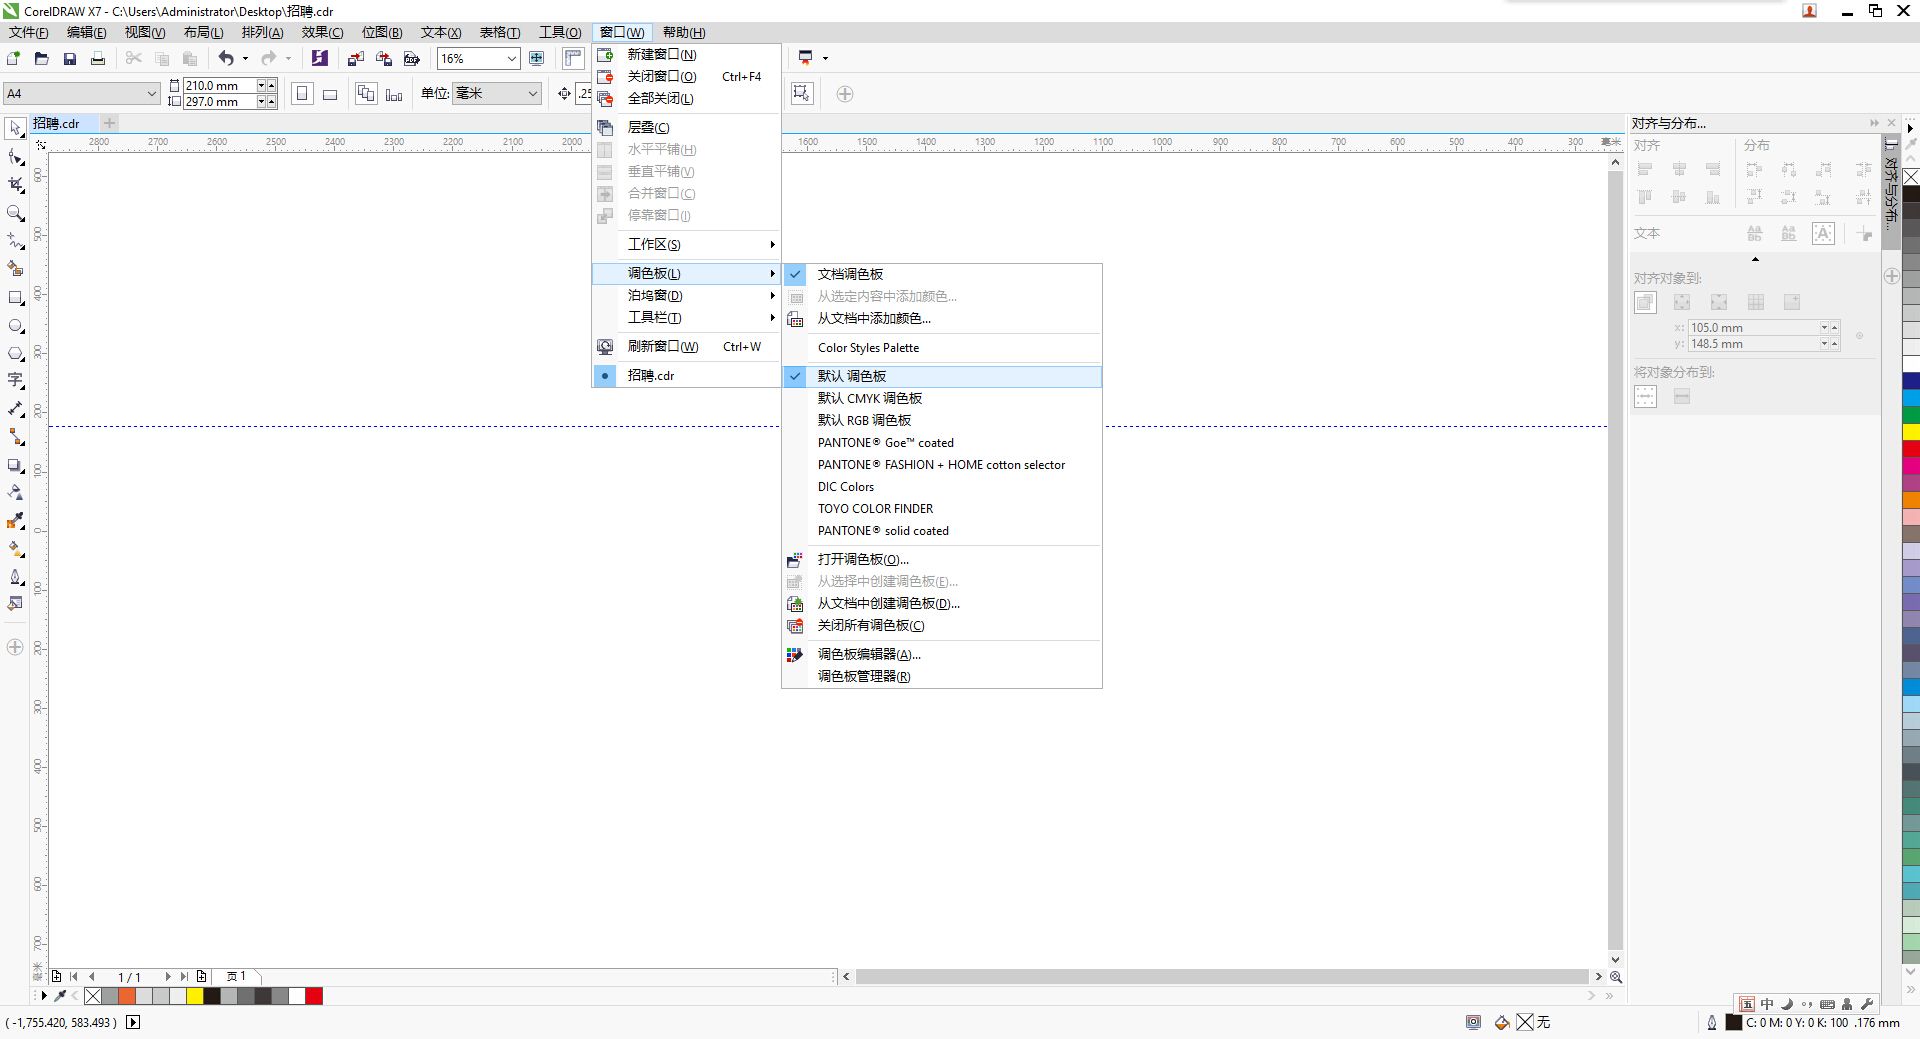Choose the Crop tool
This screenshot has height=1039, width=1920.
[x=15, y=185]
